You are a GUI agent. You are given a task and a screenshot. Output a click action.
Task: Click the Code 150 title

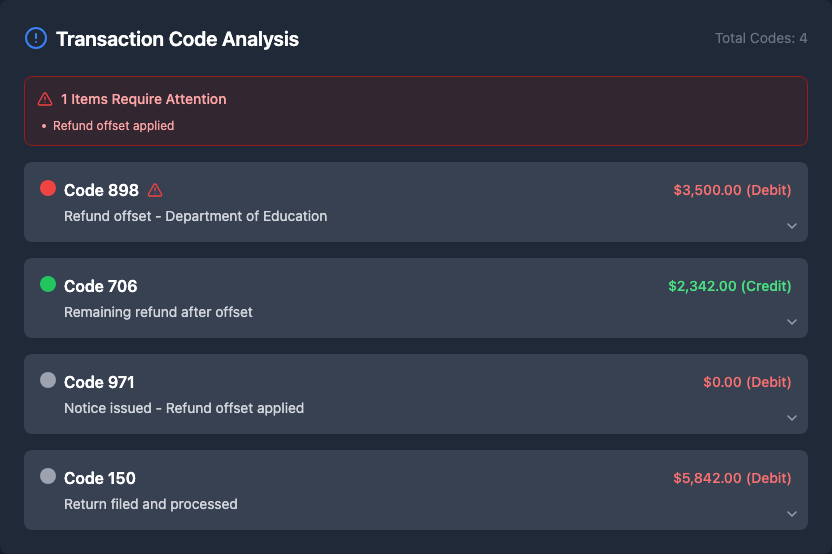[x=100, y=478]
